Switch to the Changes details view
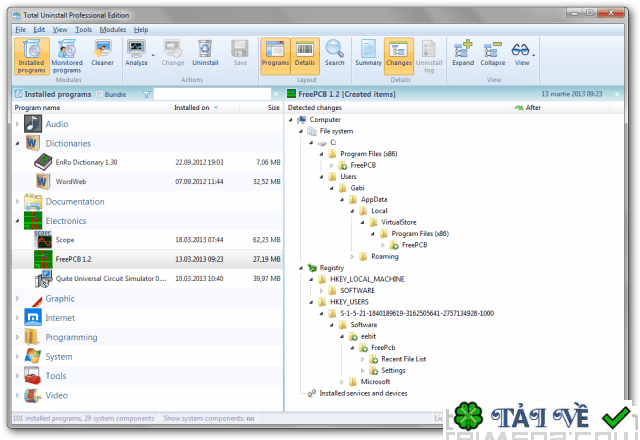The image size is (640, 440). (x=399, y=56)
